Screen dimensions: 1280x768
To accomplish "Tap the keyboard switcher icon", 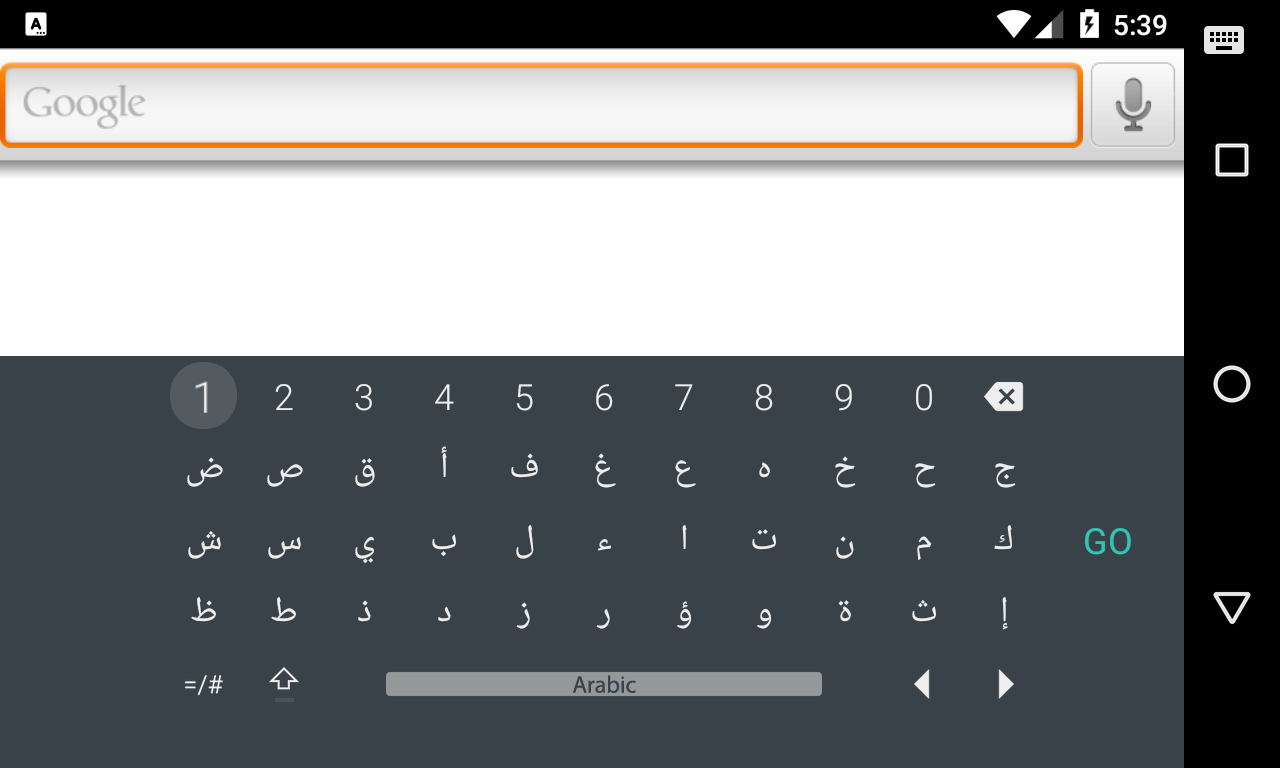I will (1224, 40).
